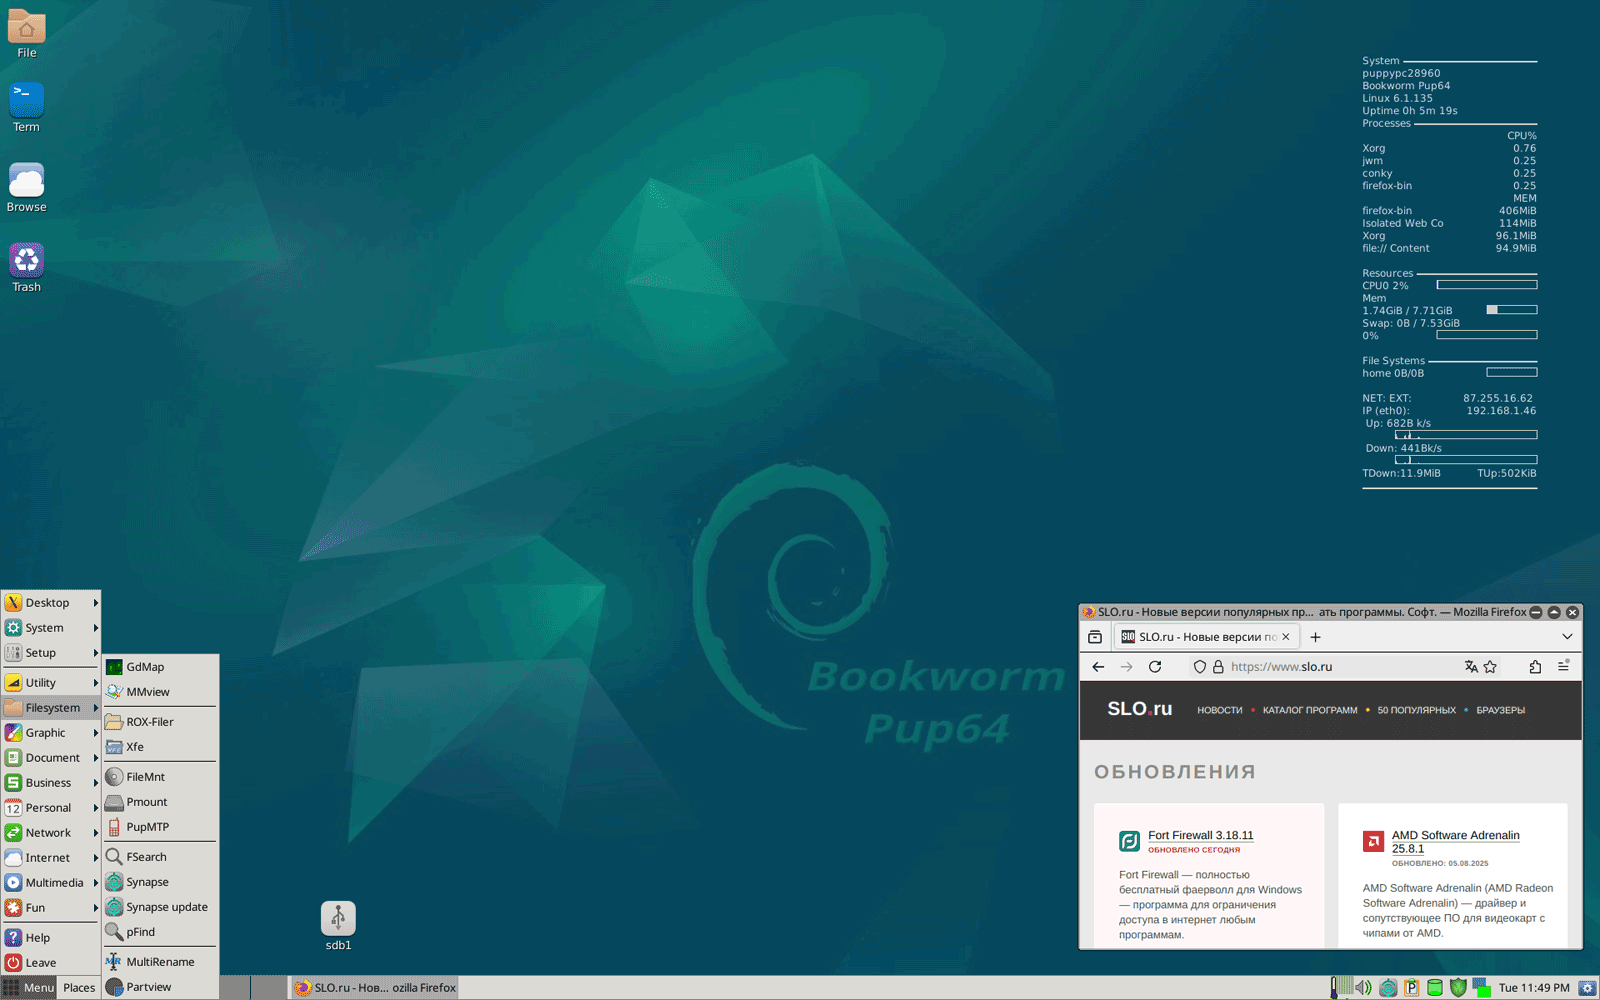Expand the Setup submenu
The height and width of the screenshot is (1000, 1600).
51,653
